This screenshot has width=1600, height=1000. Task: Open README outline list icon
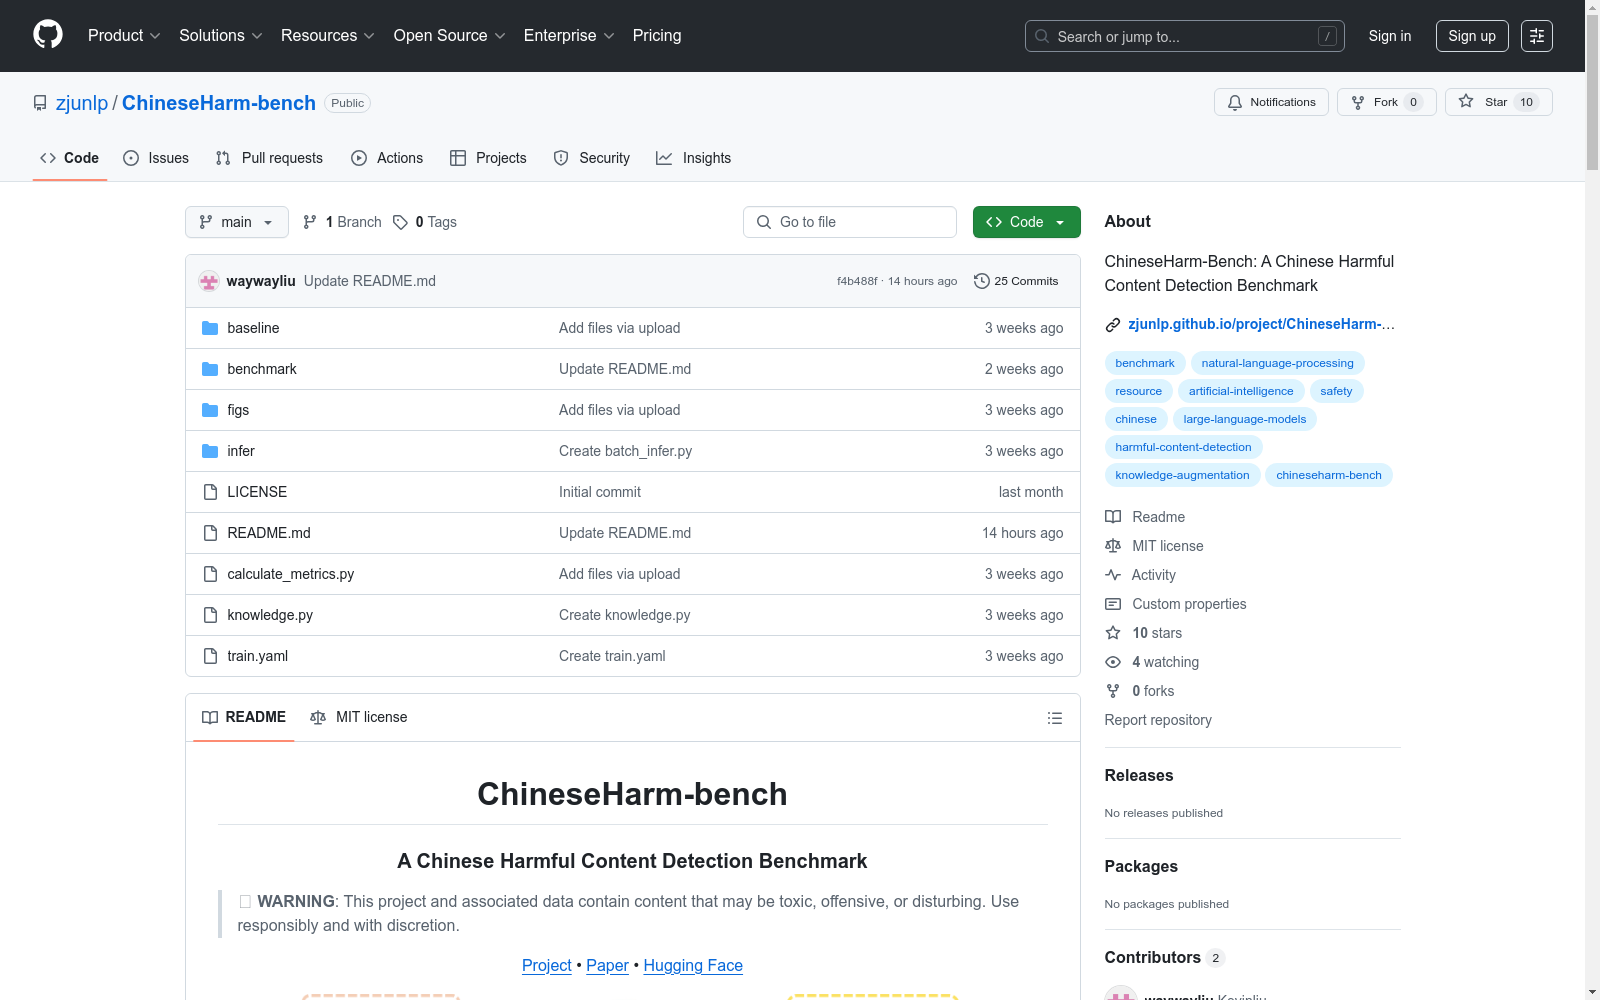[x=1055, y=718]
